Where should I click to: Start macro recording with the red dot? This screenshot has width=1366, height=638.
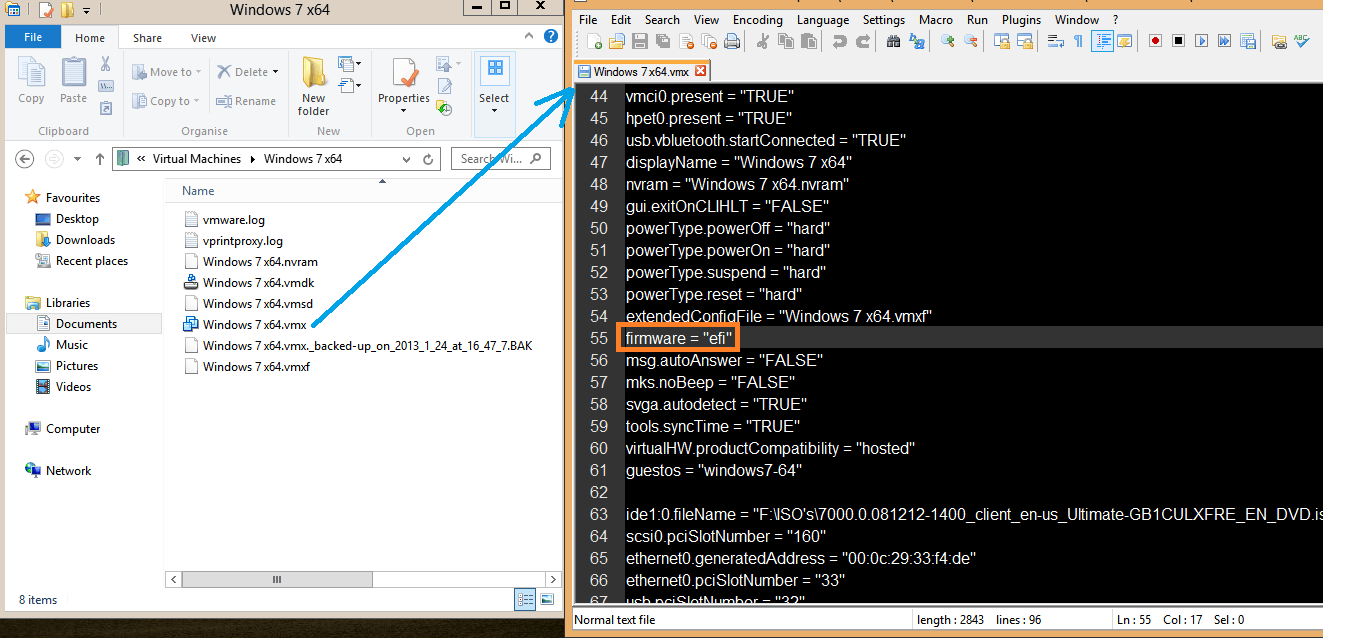pyautogui.click(x=1155, y=41)
